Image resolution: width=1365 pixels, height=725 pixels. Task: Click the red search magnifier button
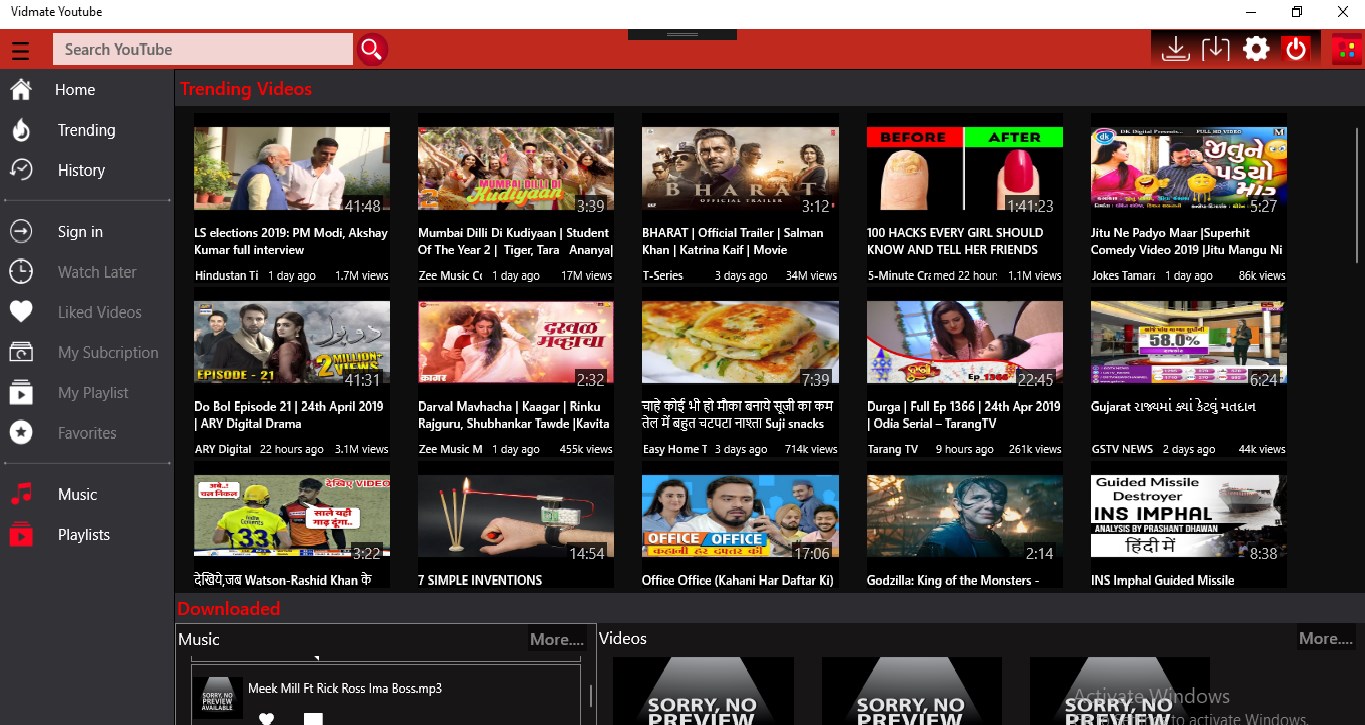pyautogui.click(x=372, y=49)
